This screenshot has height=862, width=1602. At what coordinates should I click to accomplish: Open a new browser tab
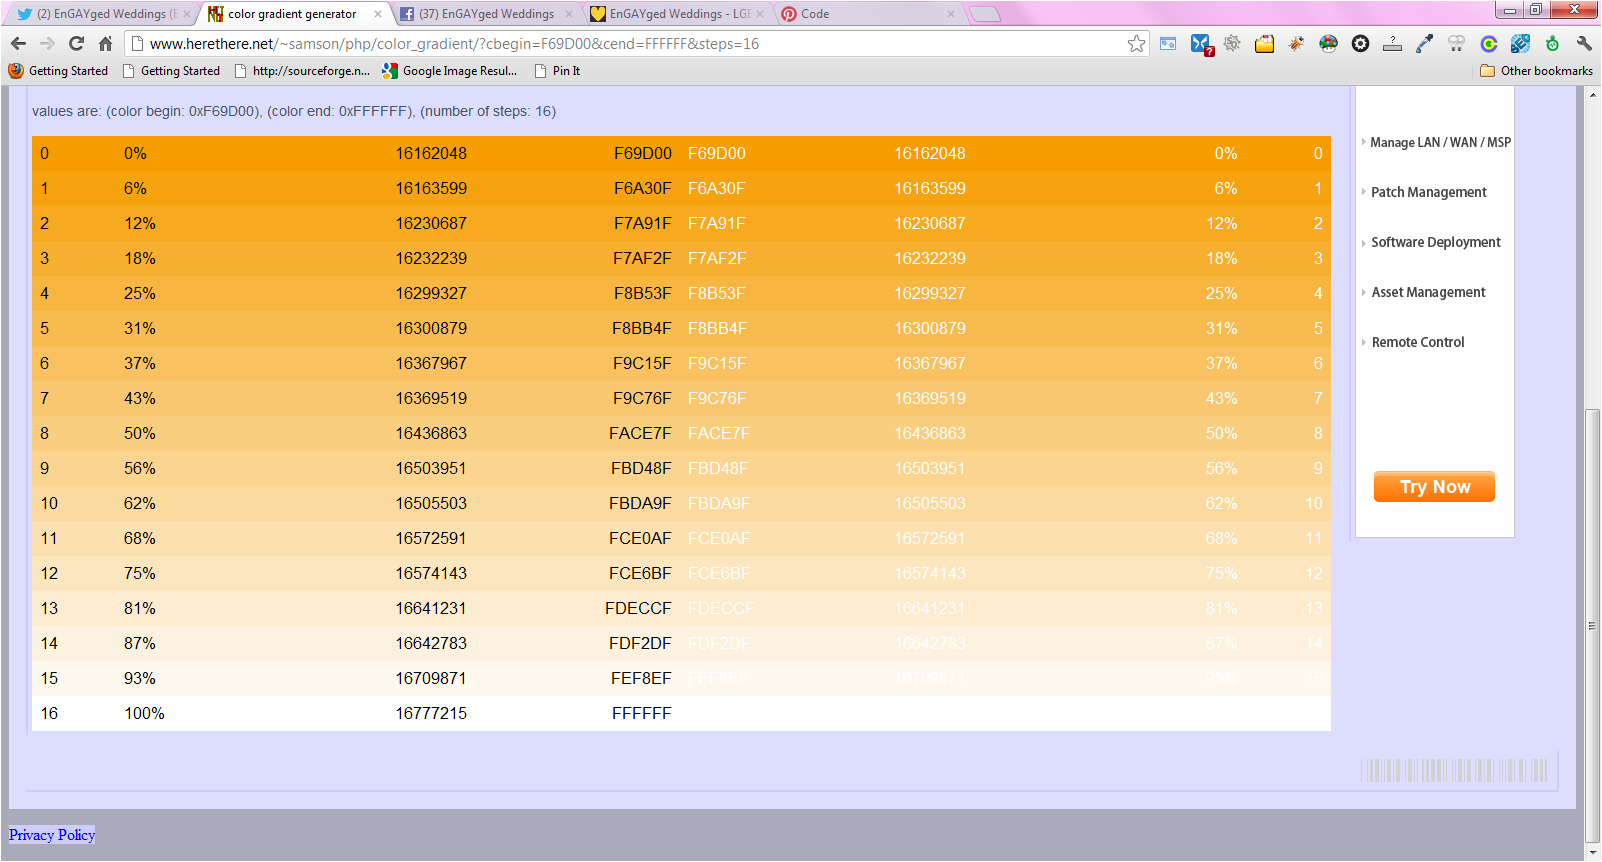(985, 14)
